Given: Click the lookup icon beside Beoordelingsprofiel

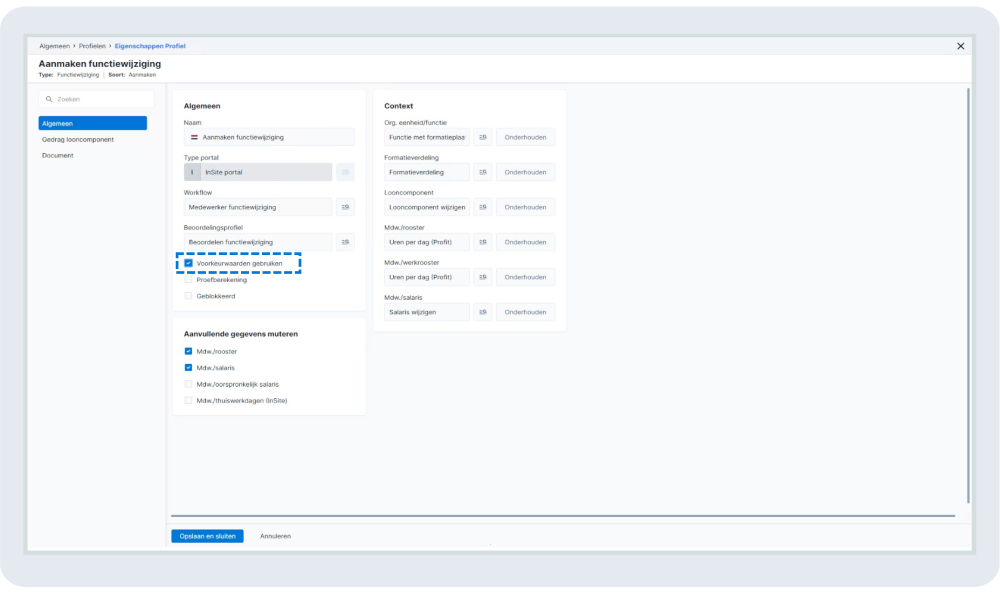Looking at the screenshot, I should 345,242.
